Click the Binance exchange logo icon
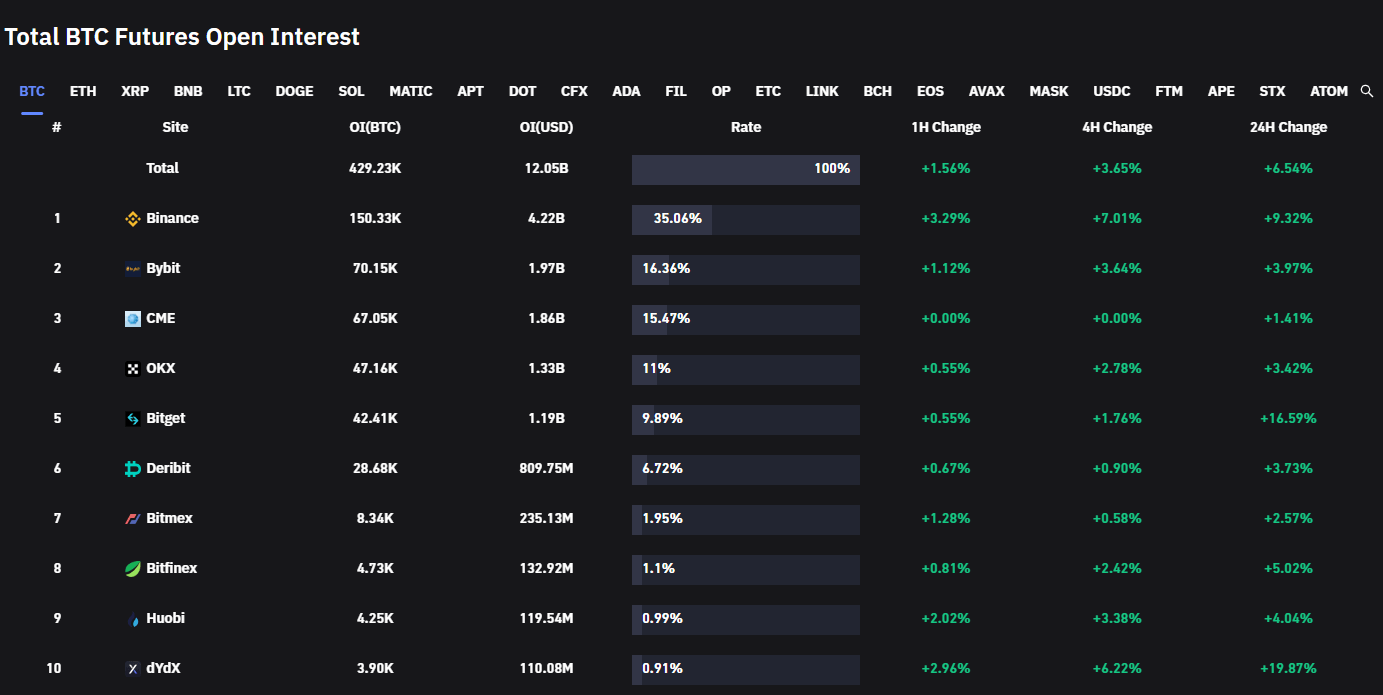The width and height of the screenshot is (1383, 695). coord(132,219)
